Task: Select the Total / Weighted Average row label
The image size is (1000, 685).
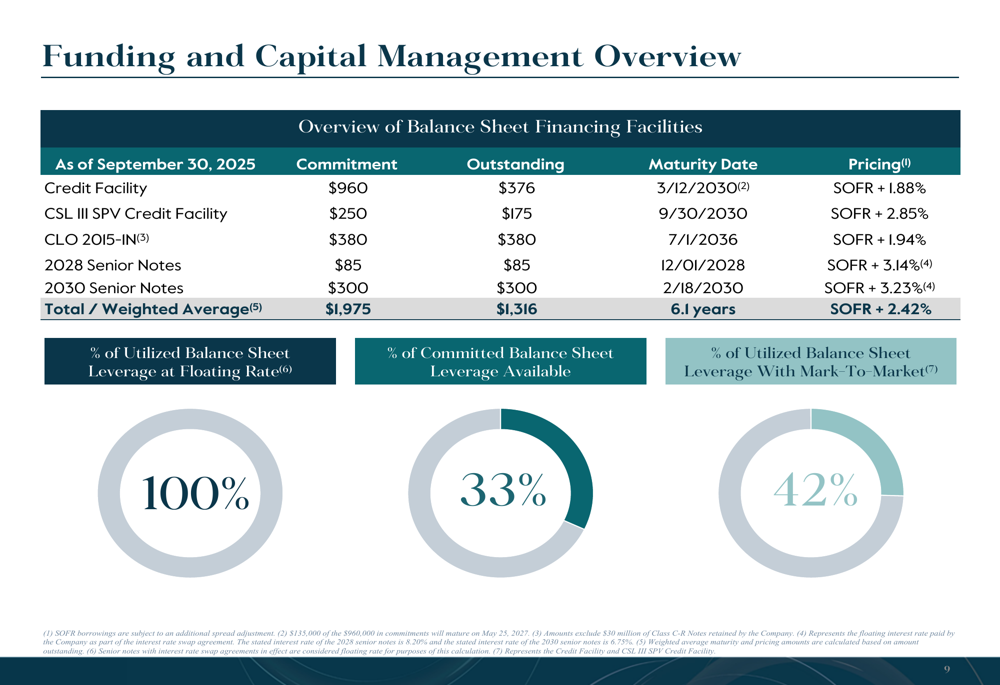Action: (153, 309)
